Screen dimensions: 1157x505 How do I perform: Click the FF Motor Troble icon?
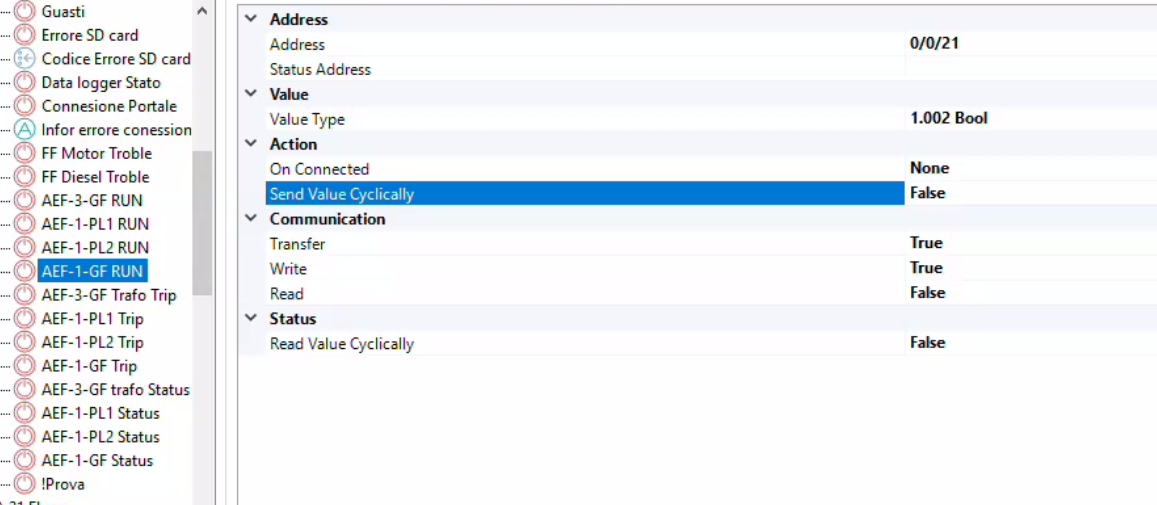[25, 153]
